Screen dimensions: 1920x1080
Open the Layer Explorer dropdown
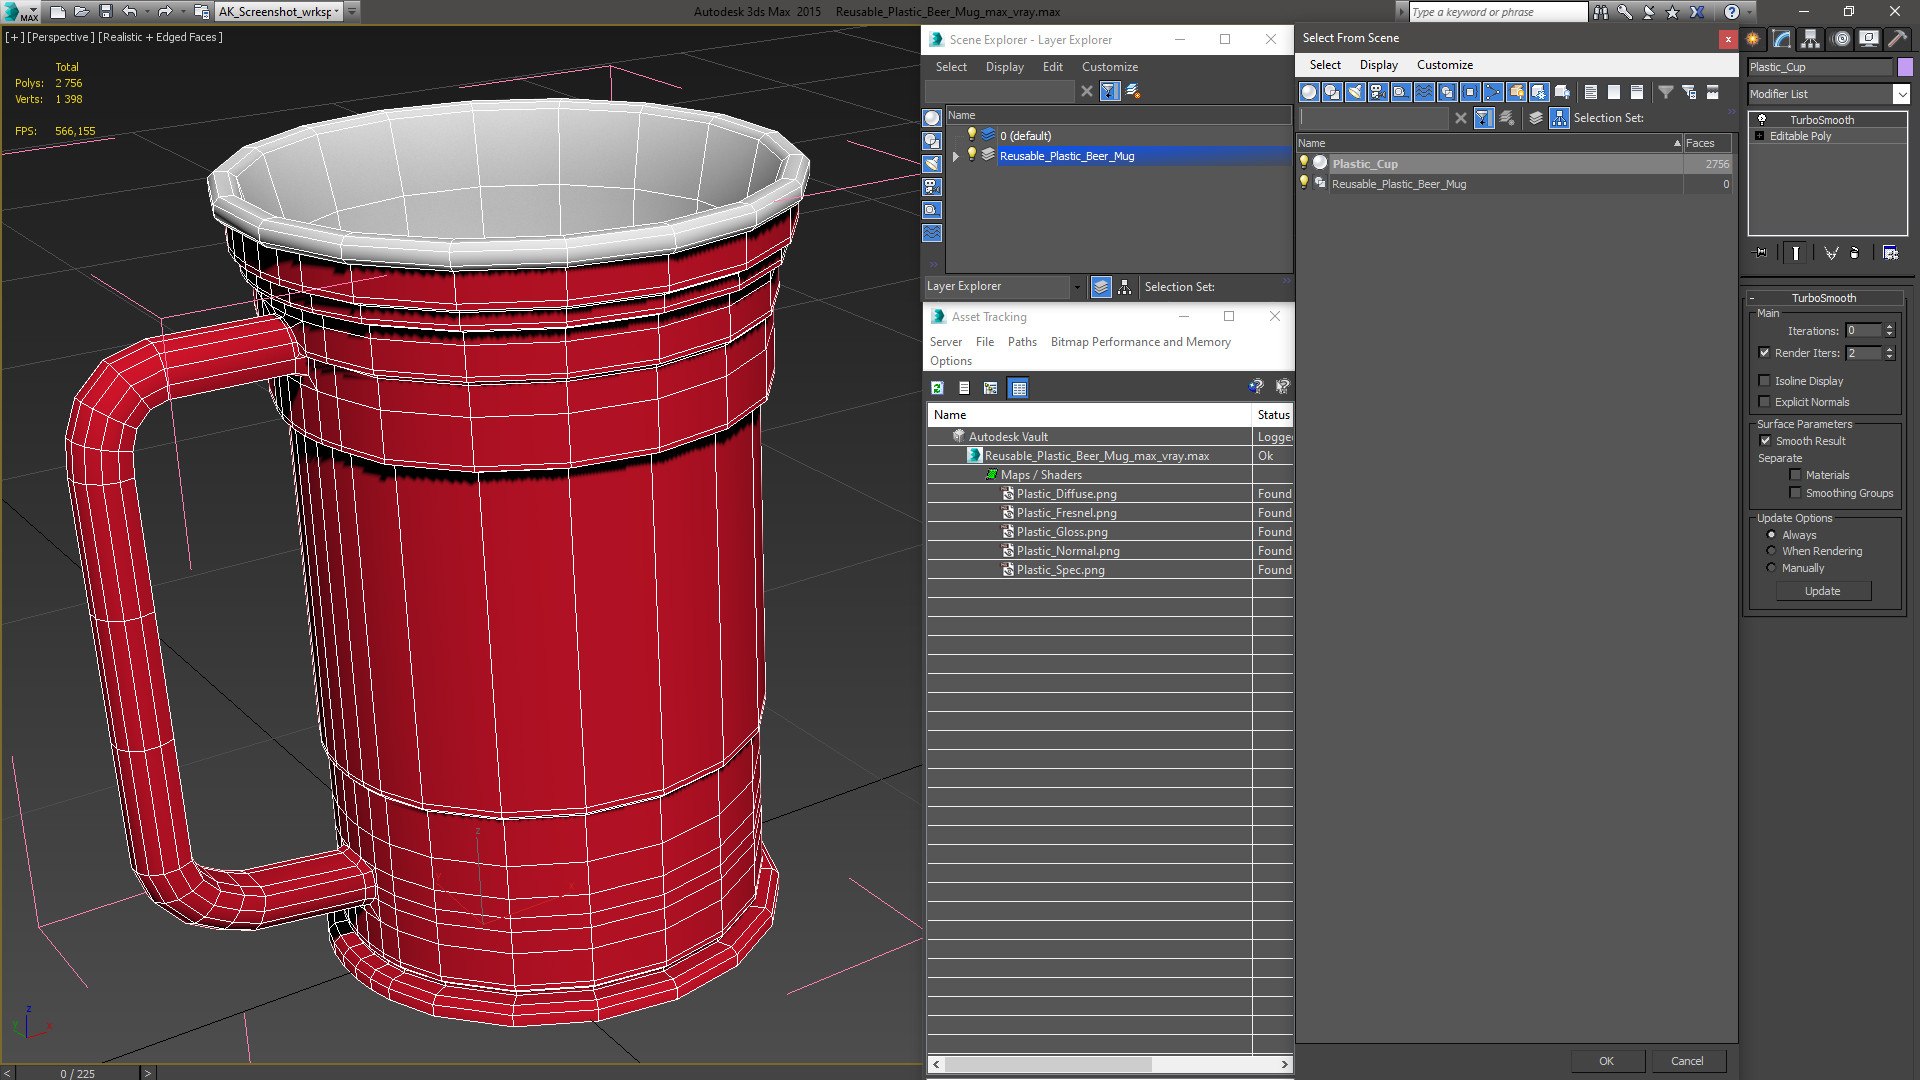point(1076,287)
